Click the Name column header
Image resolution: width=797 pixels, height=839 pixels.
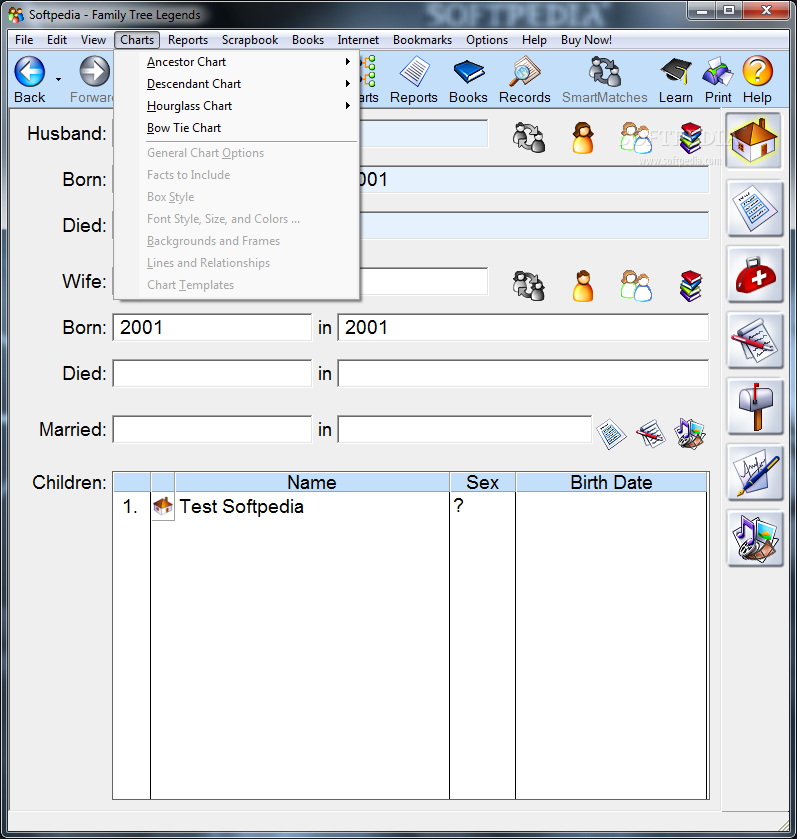pyautogui.click(x=312, y=482)
